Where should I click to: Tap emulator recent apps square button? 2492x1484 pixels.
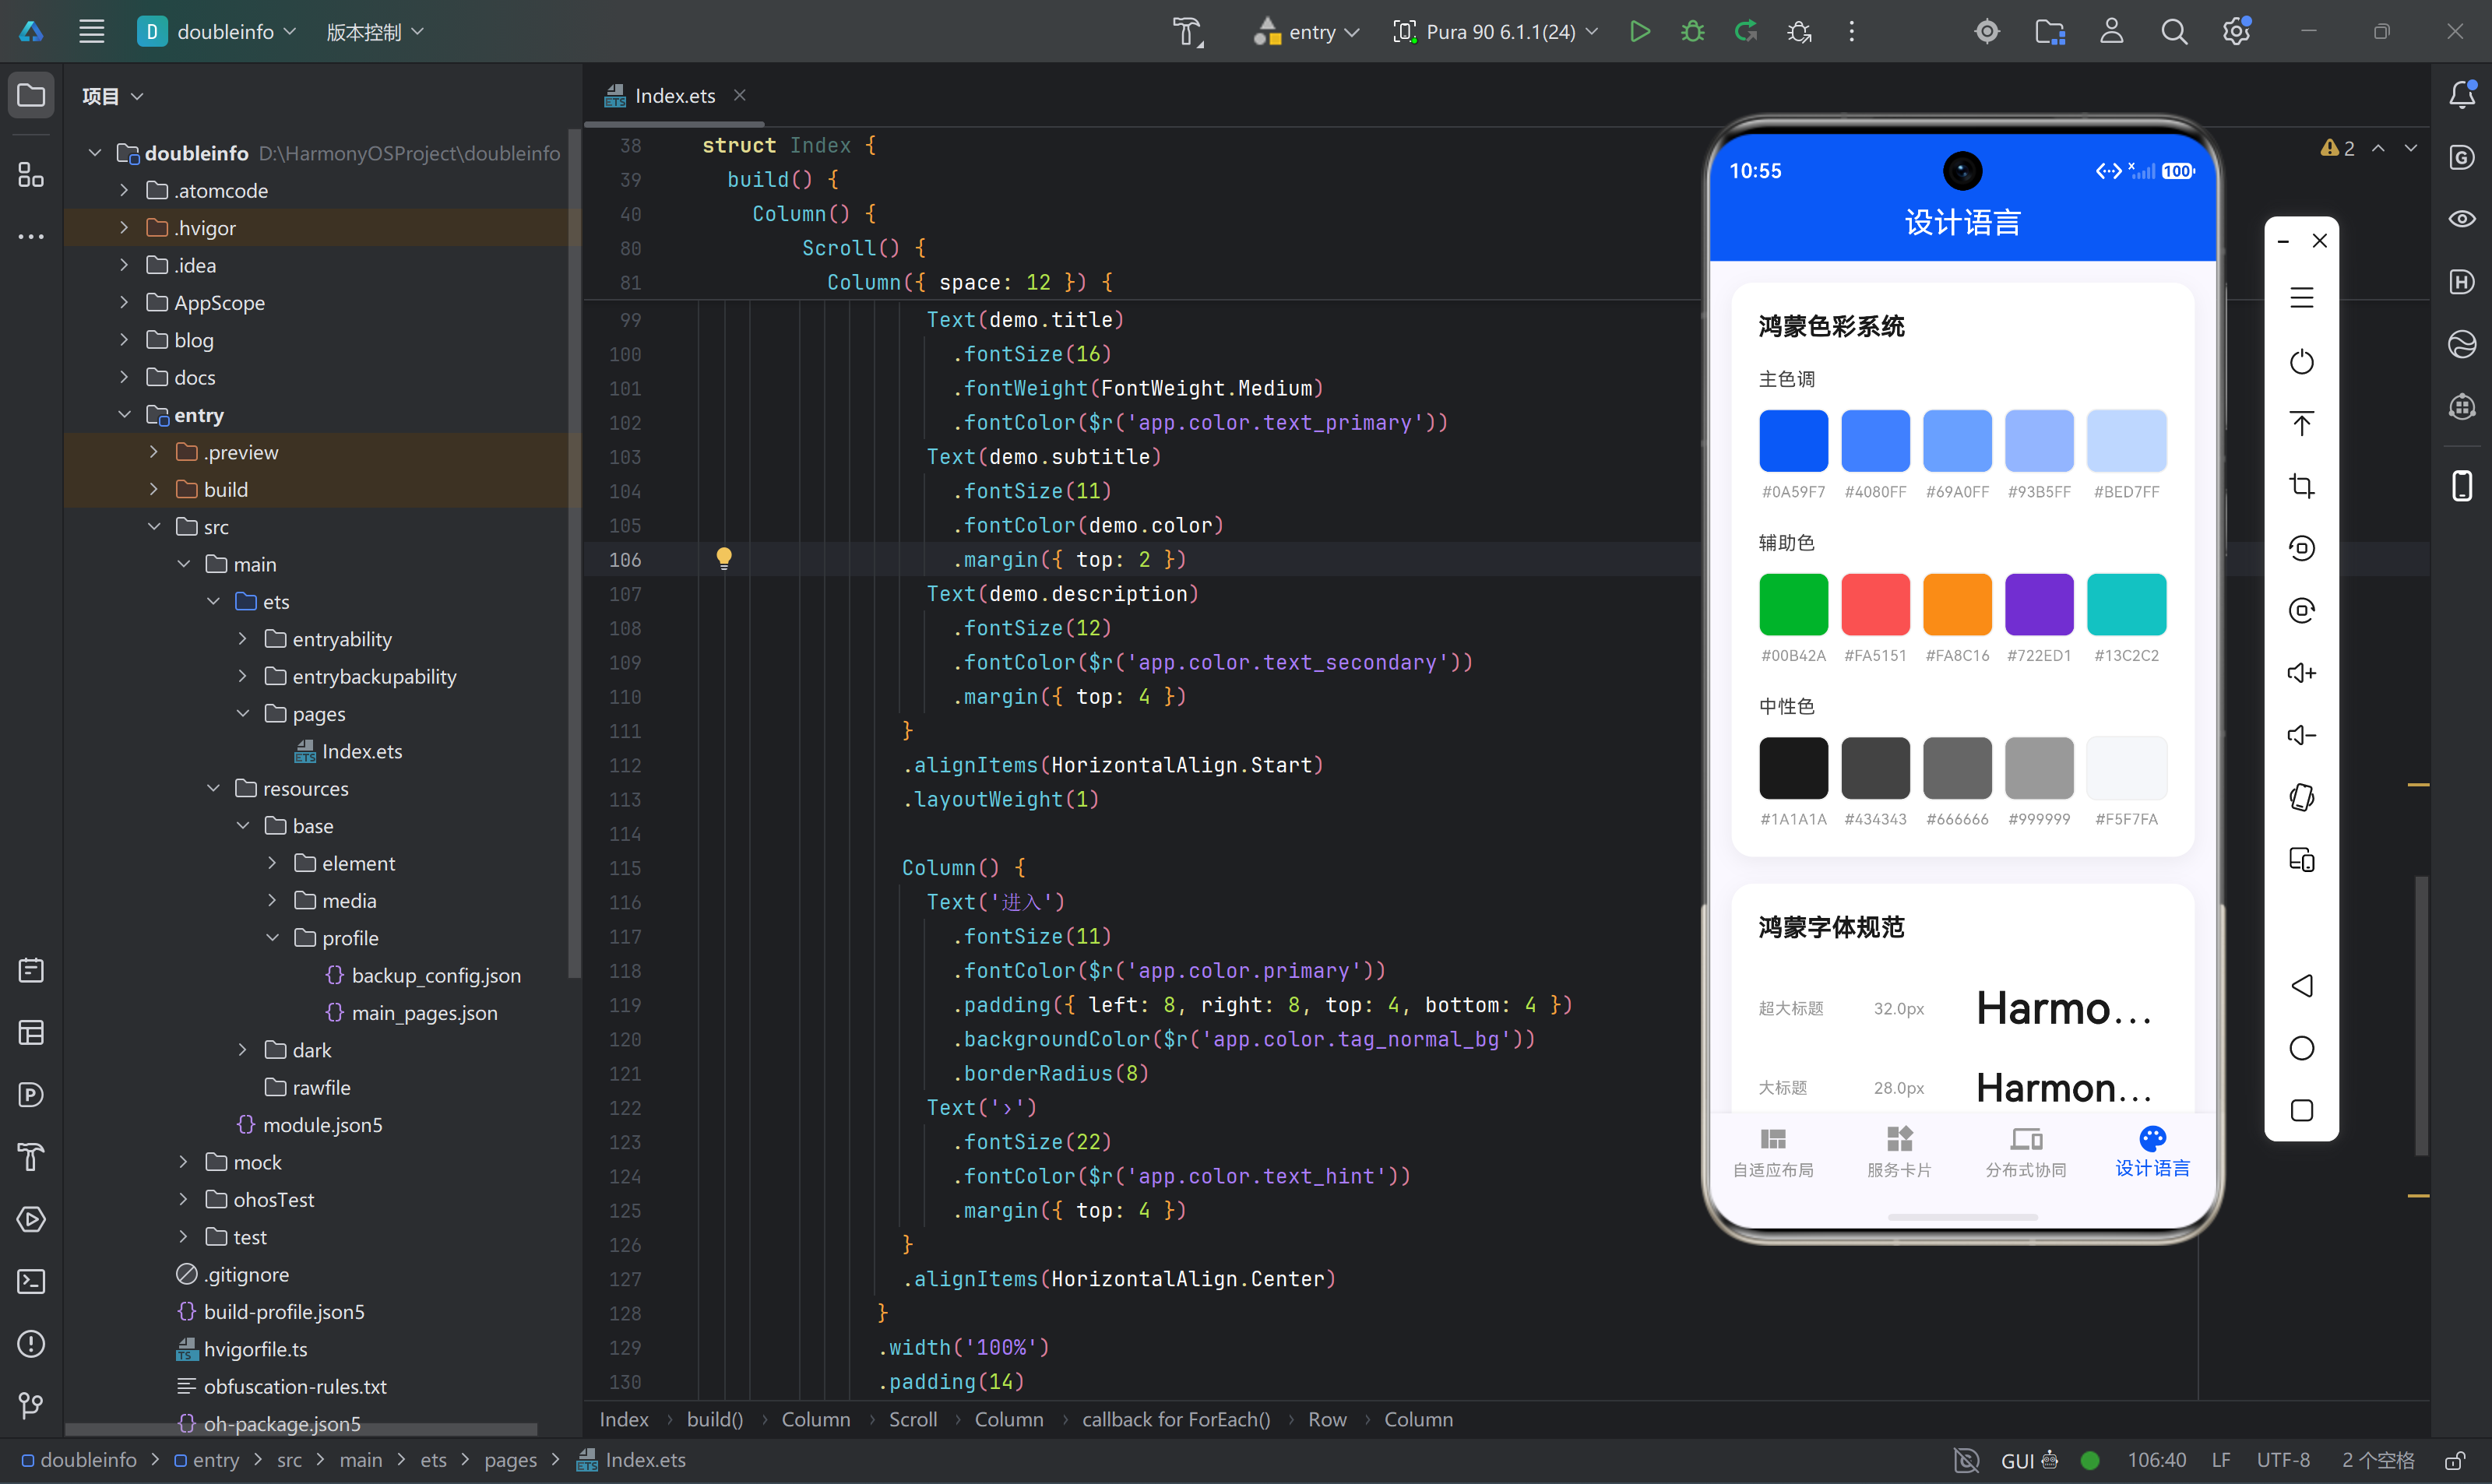tap(2301, 1110)
